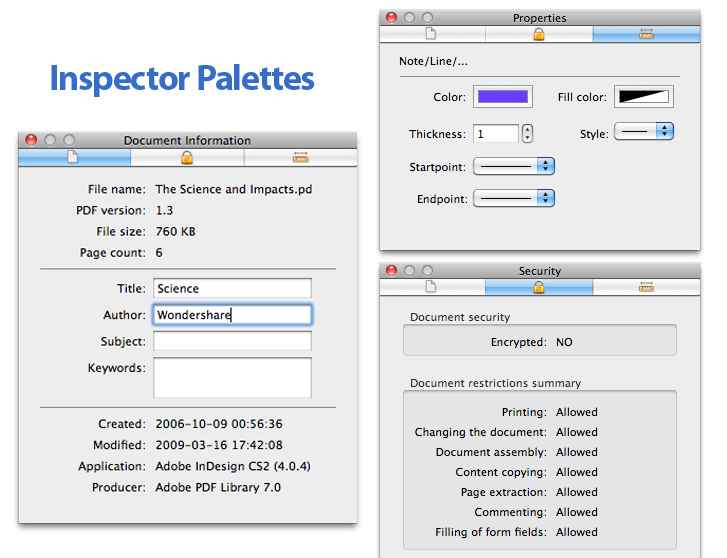Image resolution: width=727 pixels, height=558 pixels.
Task: Click the Keywords text area
Action: pos(232,378)
